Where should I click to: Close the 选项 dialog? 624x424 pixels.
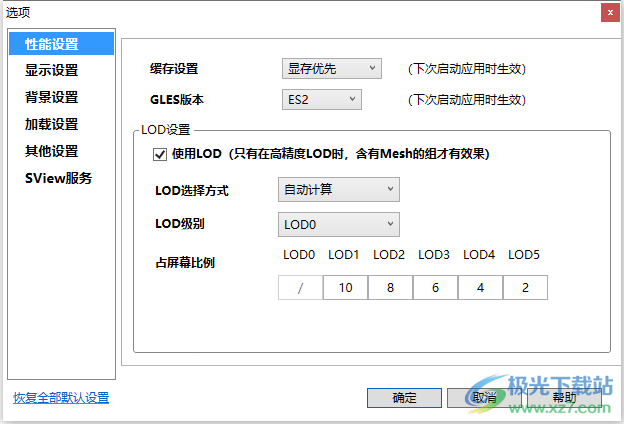click(610, 12)
